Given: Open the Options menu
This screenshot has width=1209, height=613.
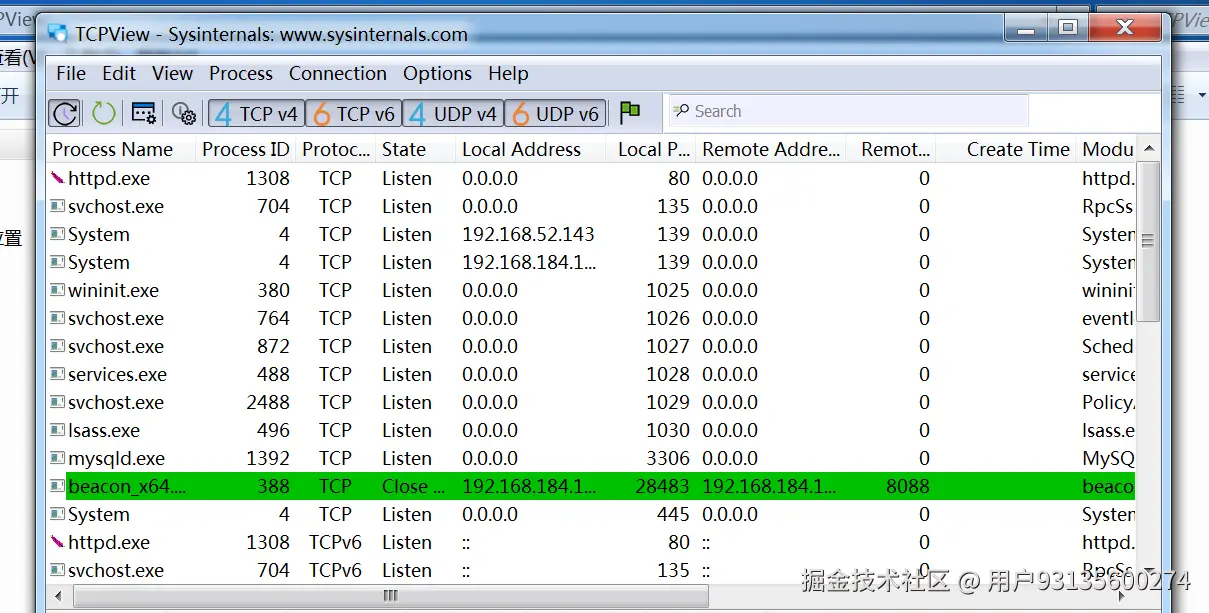Looking at the screenshot, I should [x=438, y=73].
